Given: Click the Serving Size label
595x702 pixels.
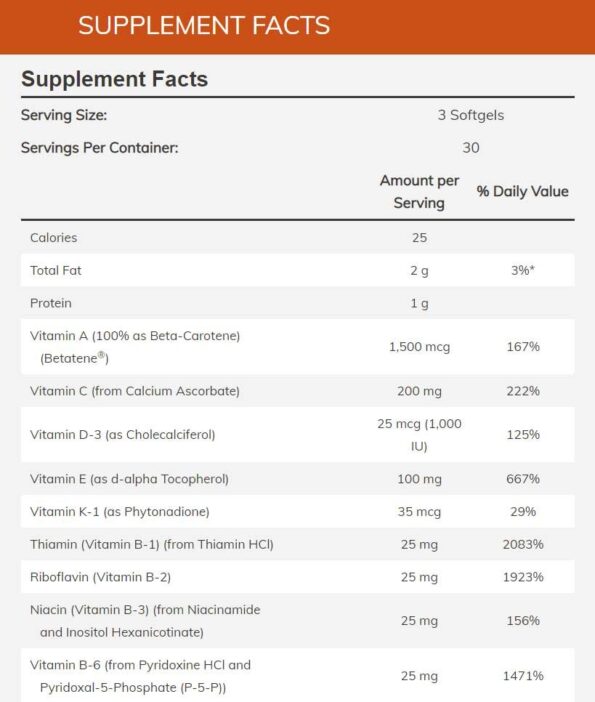Looking at the screenshot, I should click(64, 115).
